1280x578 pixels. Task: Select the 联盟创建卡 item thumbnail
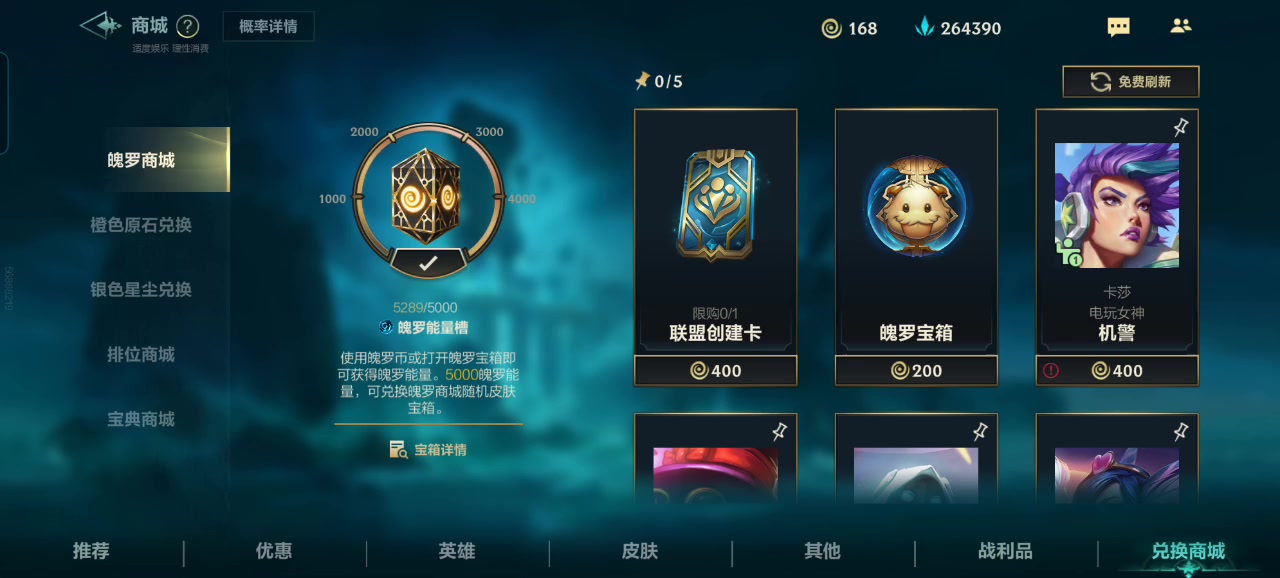(716, 205)
